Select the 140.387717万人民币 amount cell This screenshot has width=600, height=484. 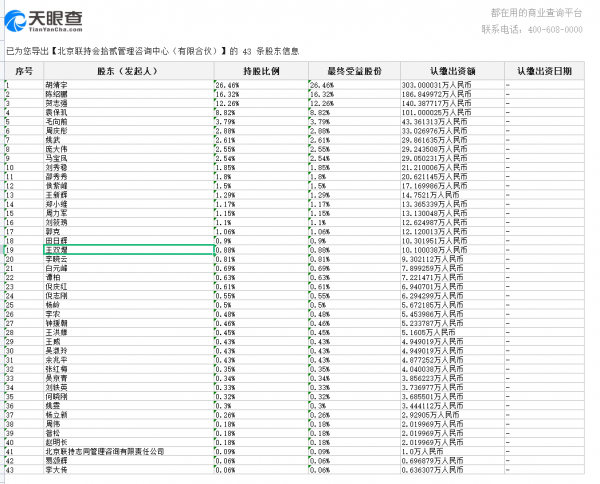coord(452,103)
